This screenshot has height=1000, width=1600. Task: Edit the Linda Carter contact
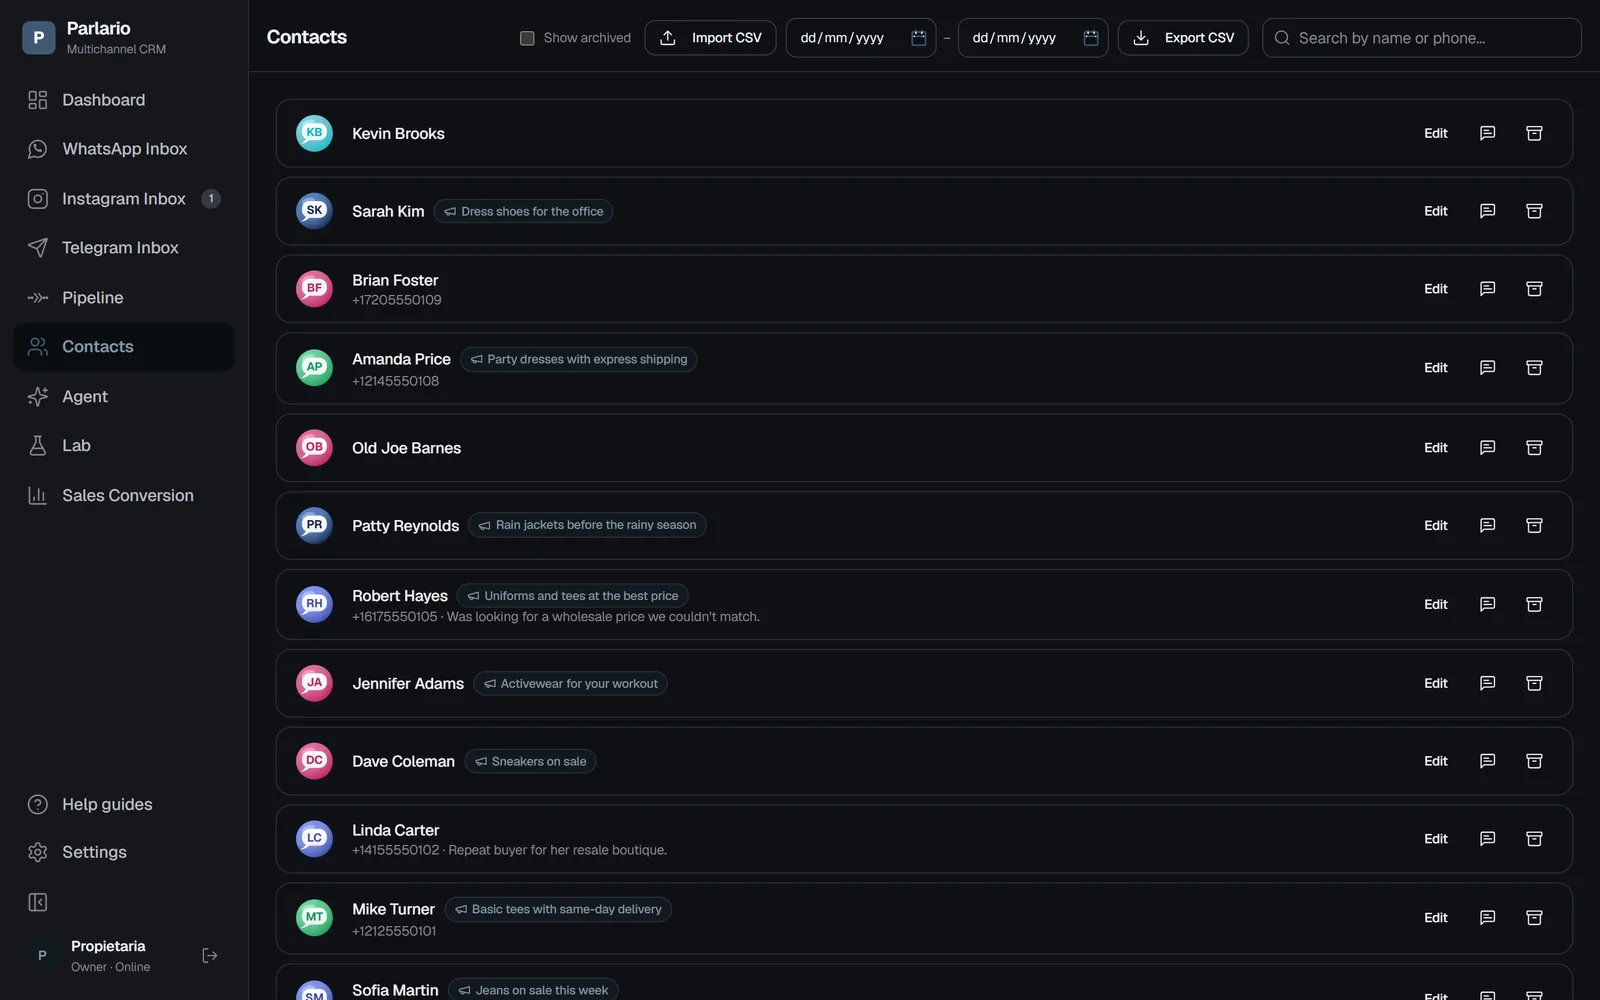click(1436, 839)
